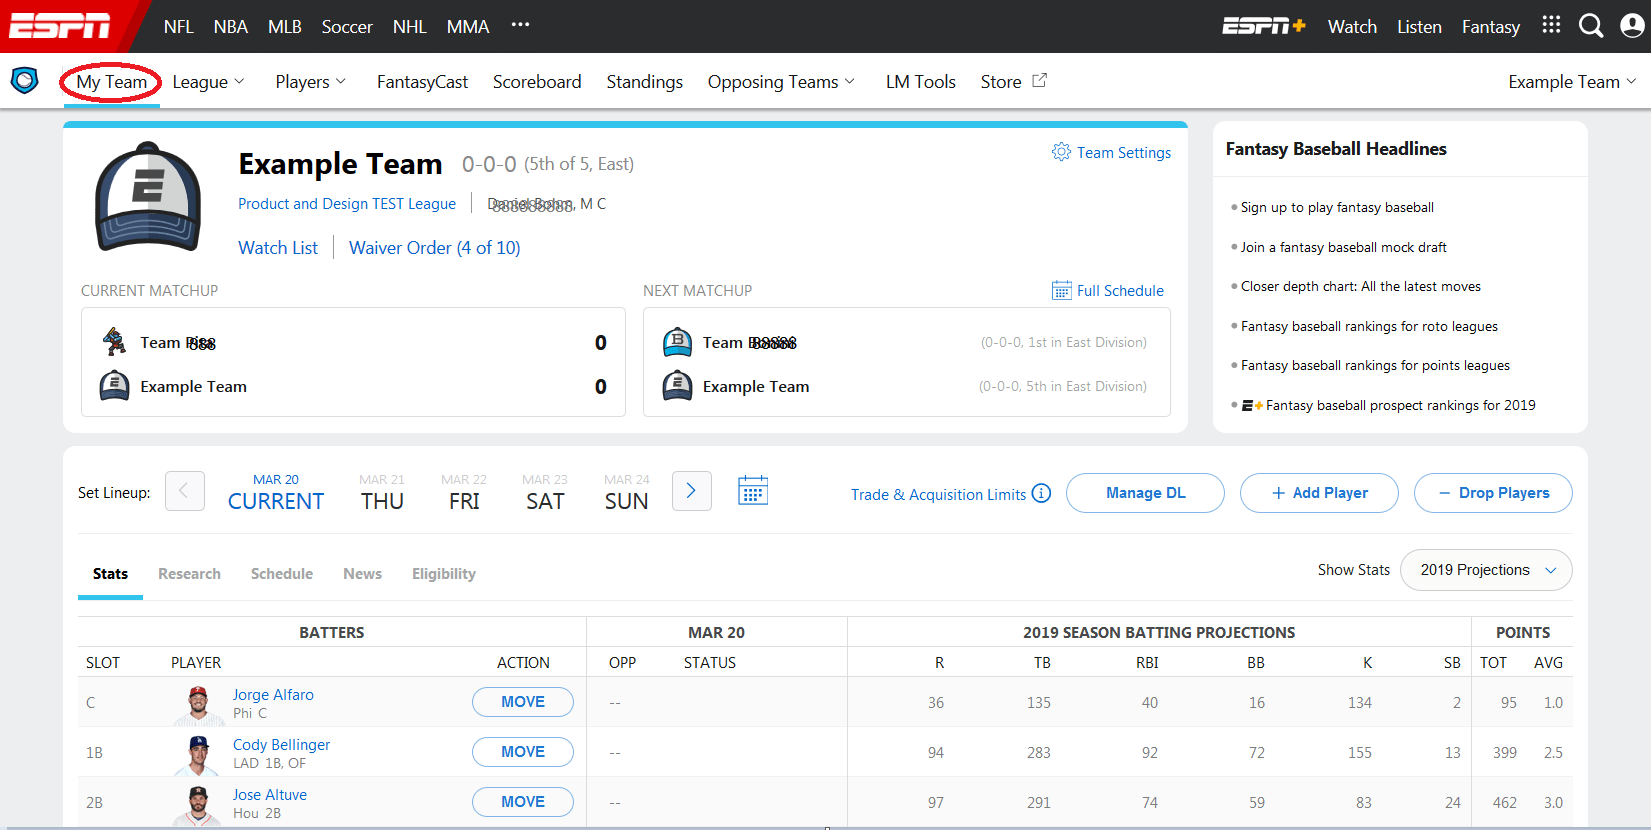Move Jorge Alfaro from catcher slot
The width and height of the screenshot is (1651, 830).
pos(523,702)
